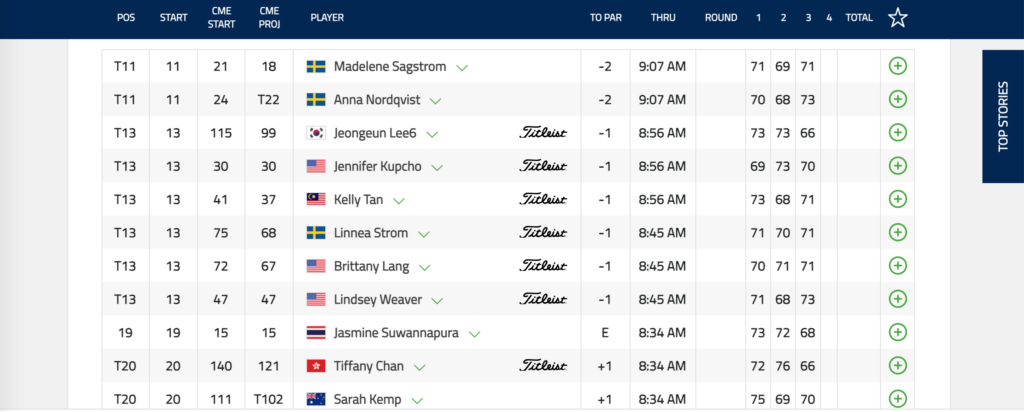
Task: Toggle favorite plus for Lindsey Weaver
Action: pos(897,299)
